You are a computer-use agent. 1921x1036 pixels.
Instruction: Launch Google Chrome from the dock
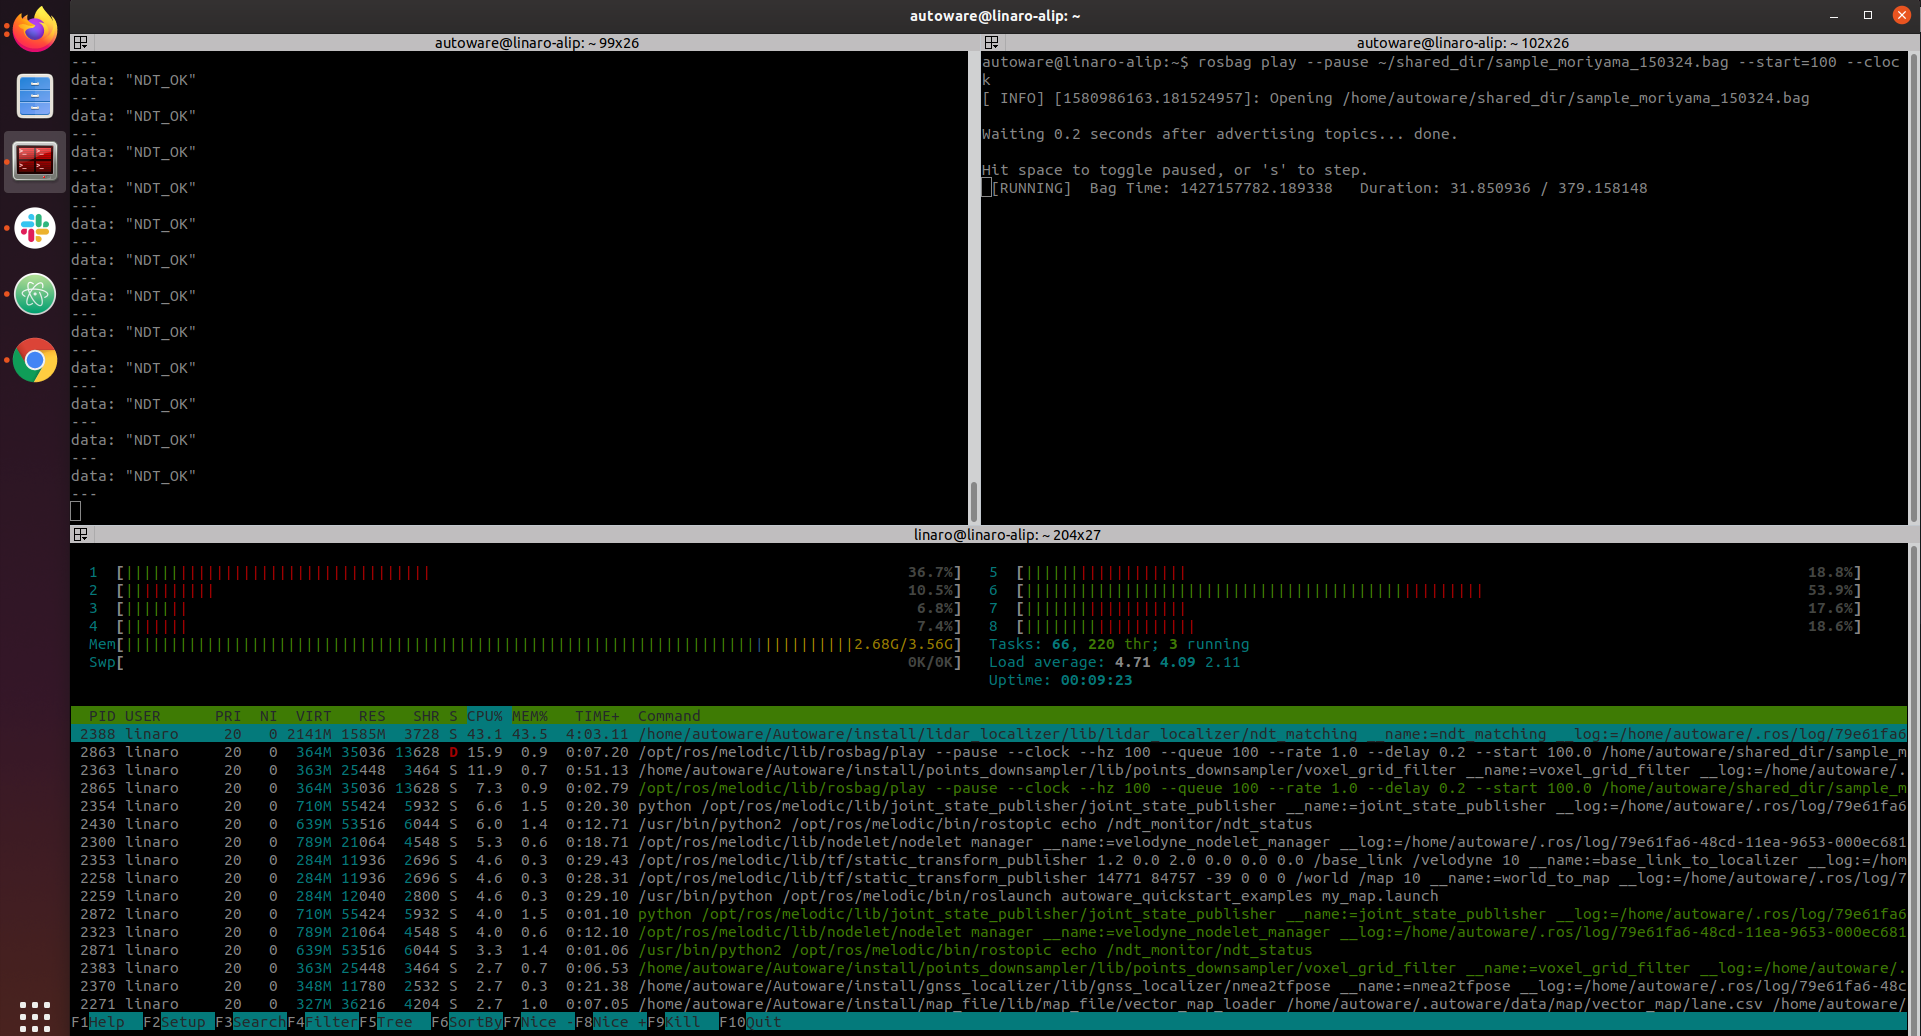[35, 360]
